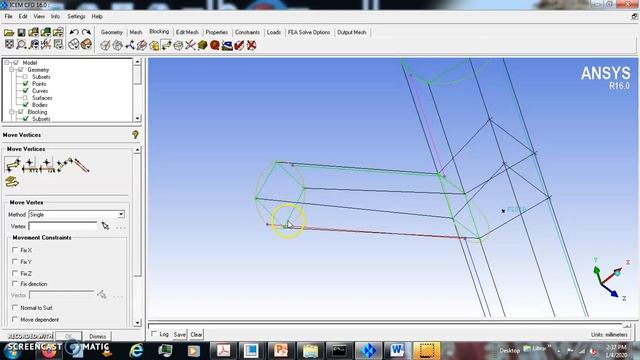Click the Move Vertices help lightbulb icon

coord(135,135)
